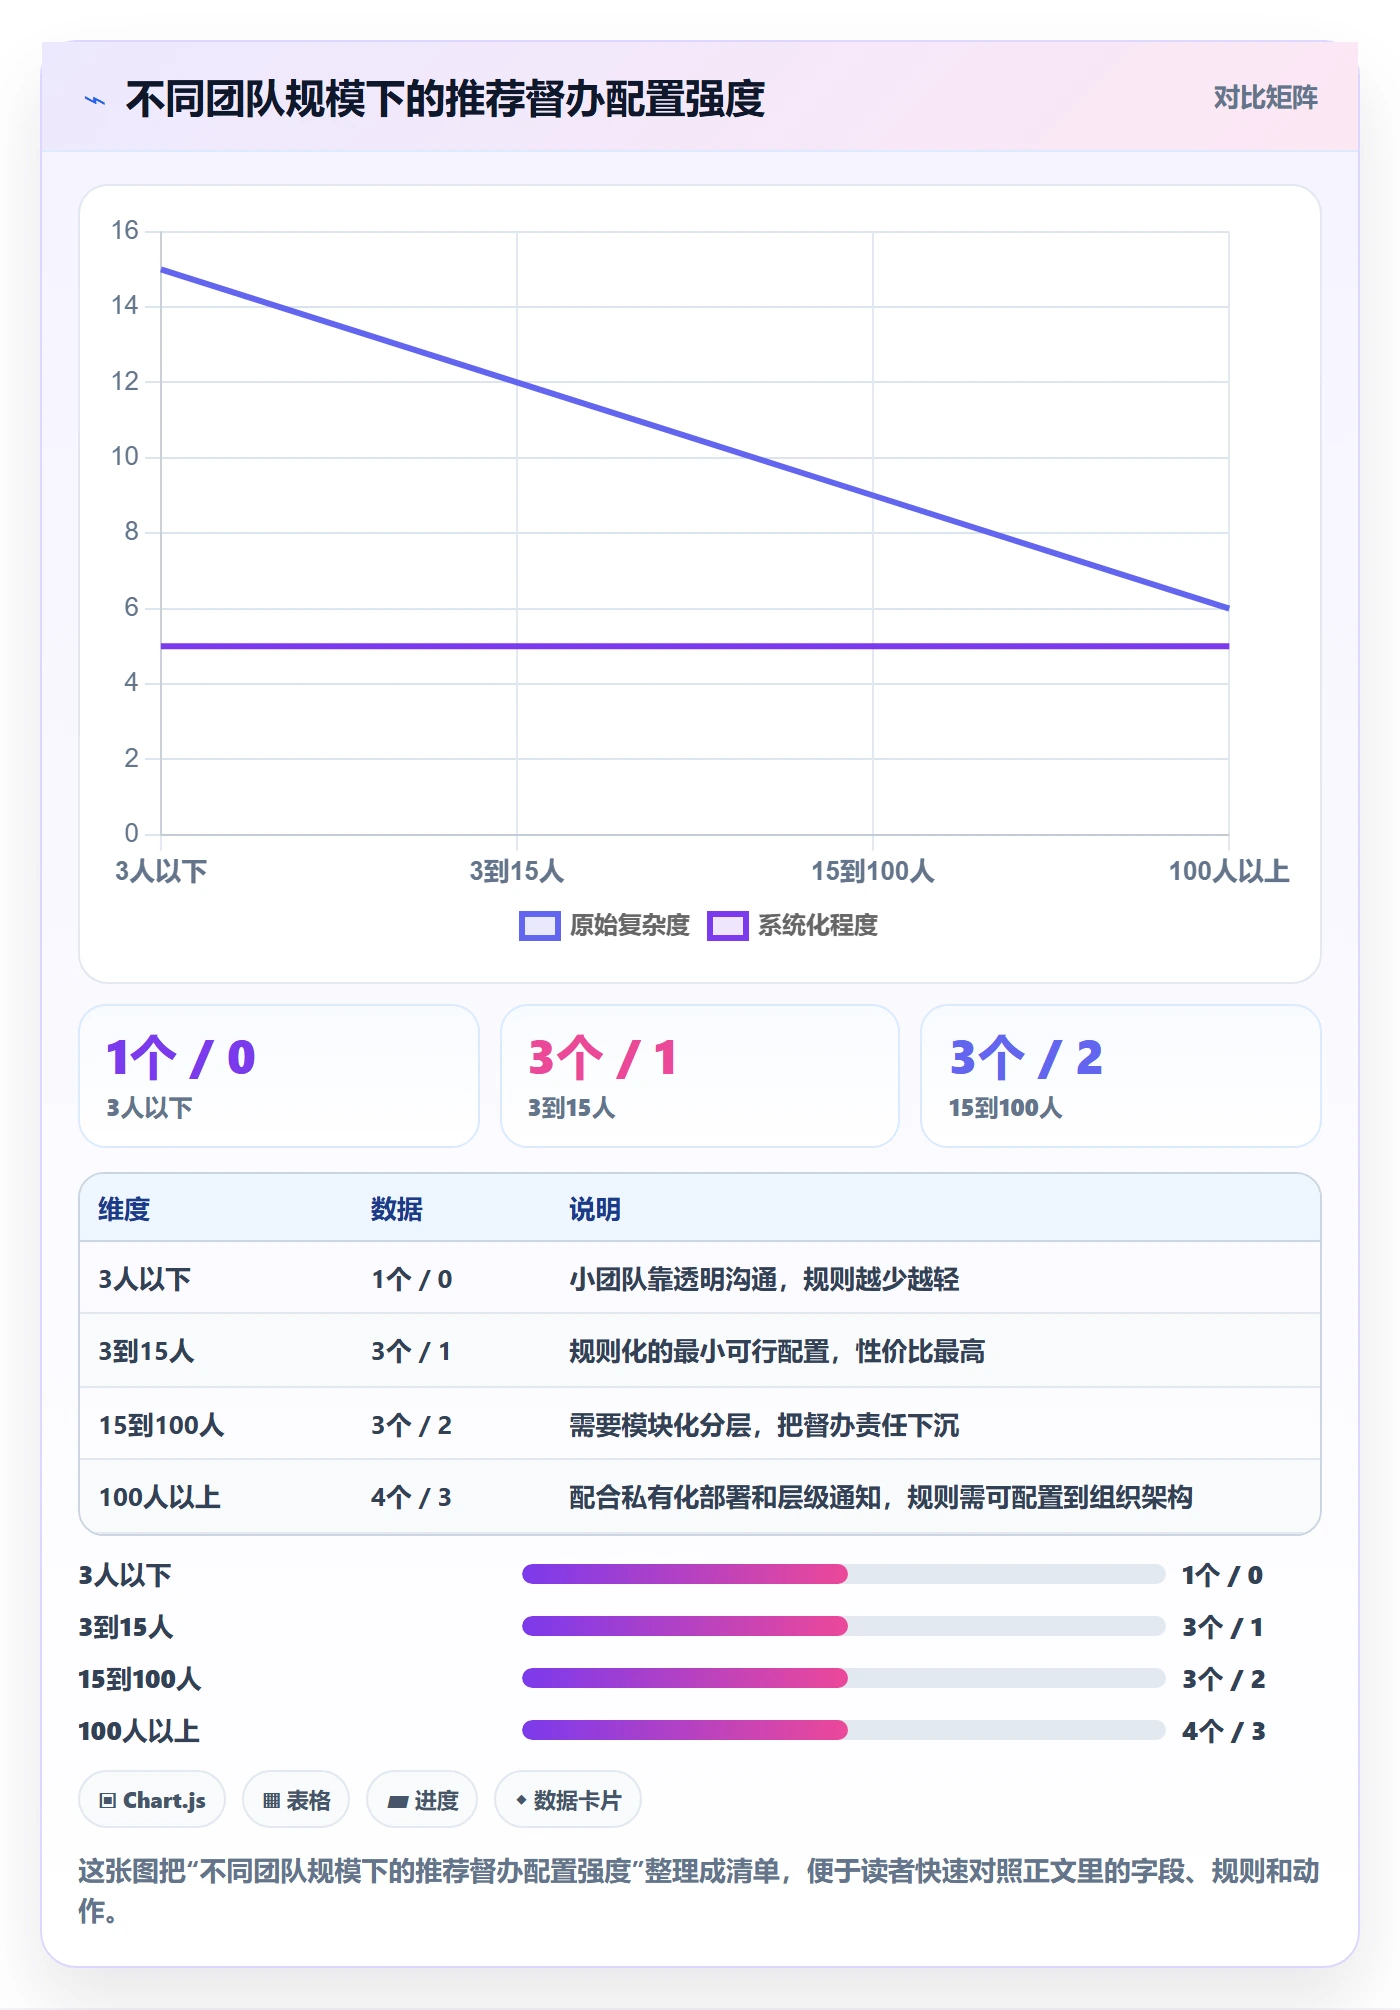Image resolution: width=1400 pixels, height=2010 pixels.
Task: Select the Chart.js tag chip
Action: point(152,1800)
